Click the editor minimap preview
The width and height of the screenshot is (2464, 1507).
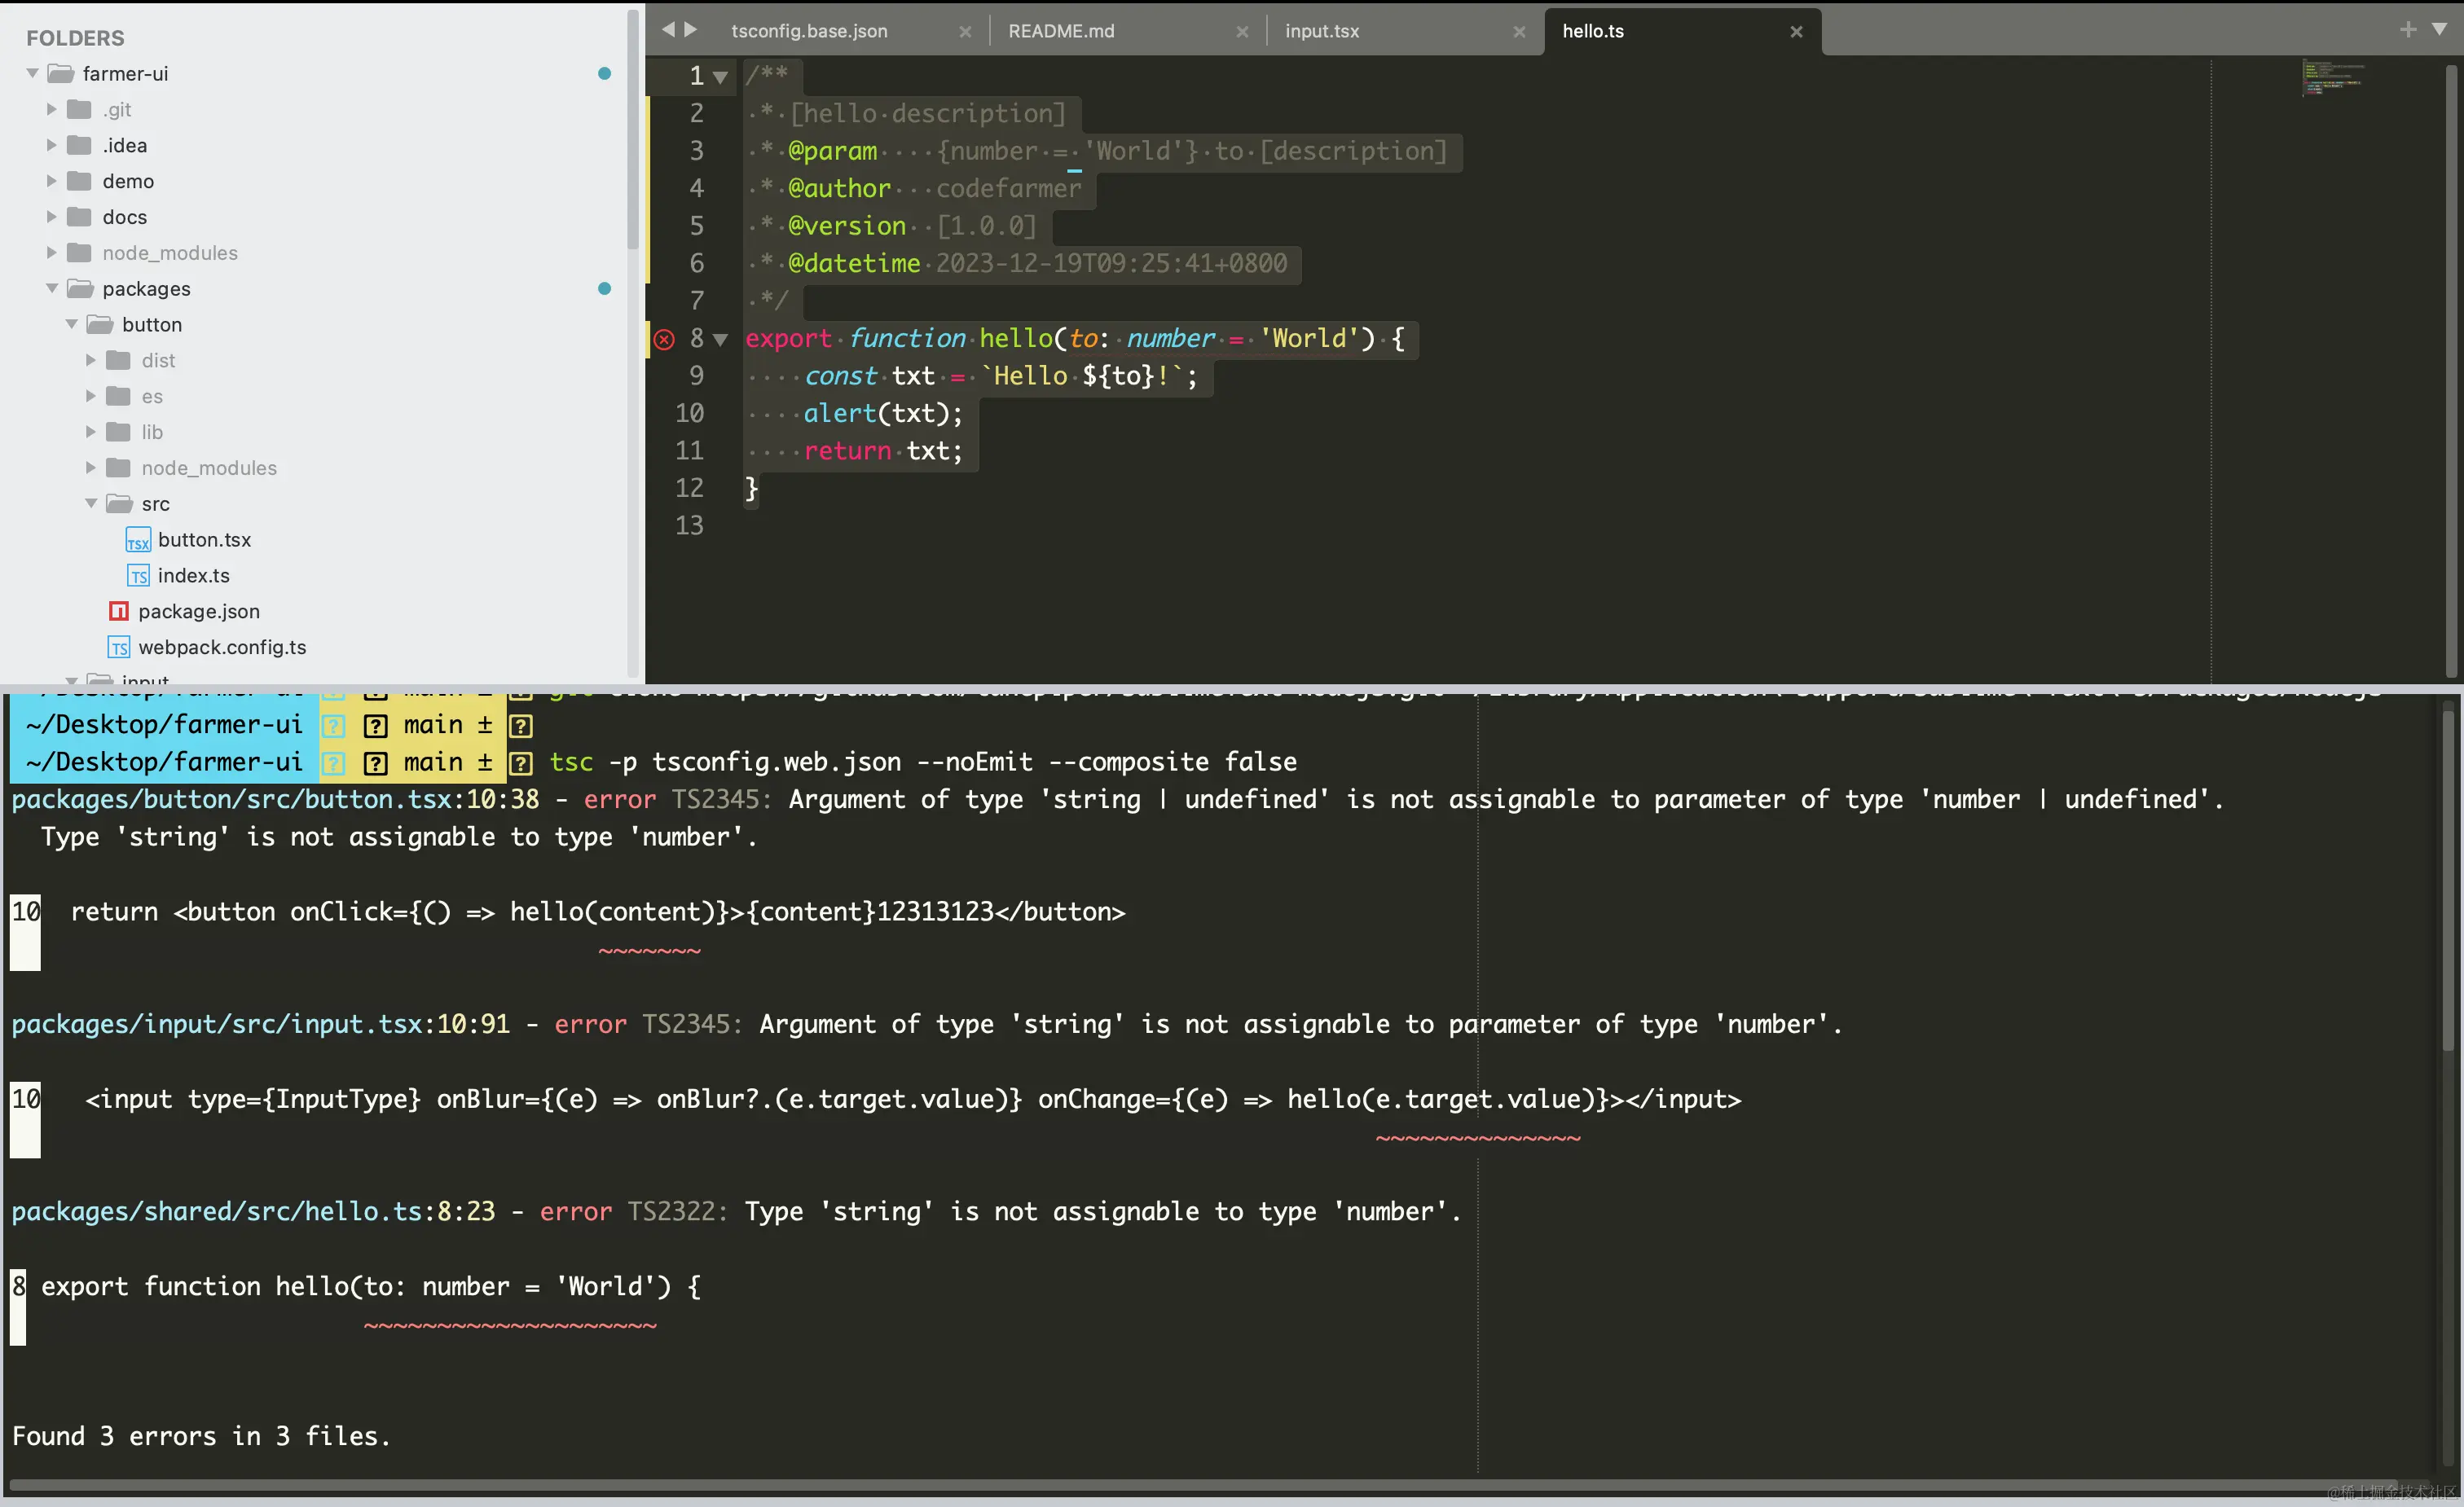pos(2333,78)
